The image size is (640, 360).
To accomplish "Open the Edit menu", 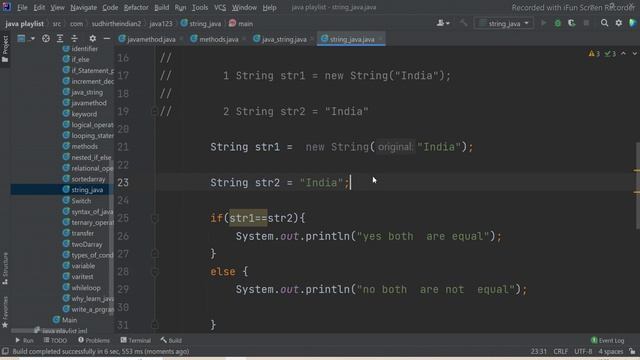I will (39, 7).
